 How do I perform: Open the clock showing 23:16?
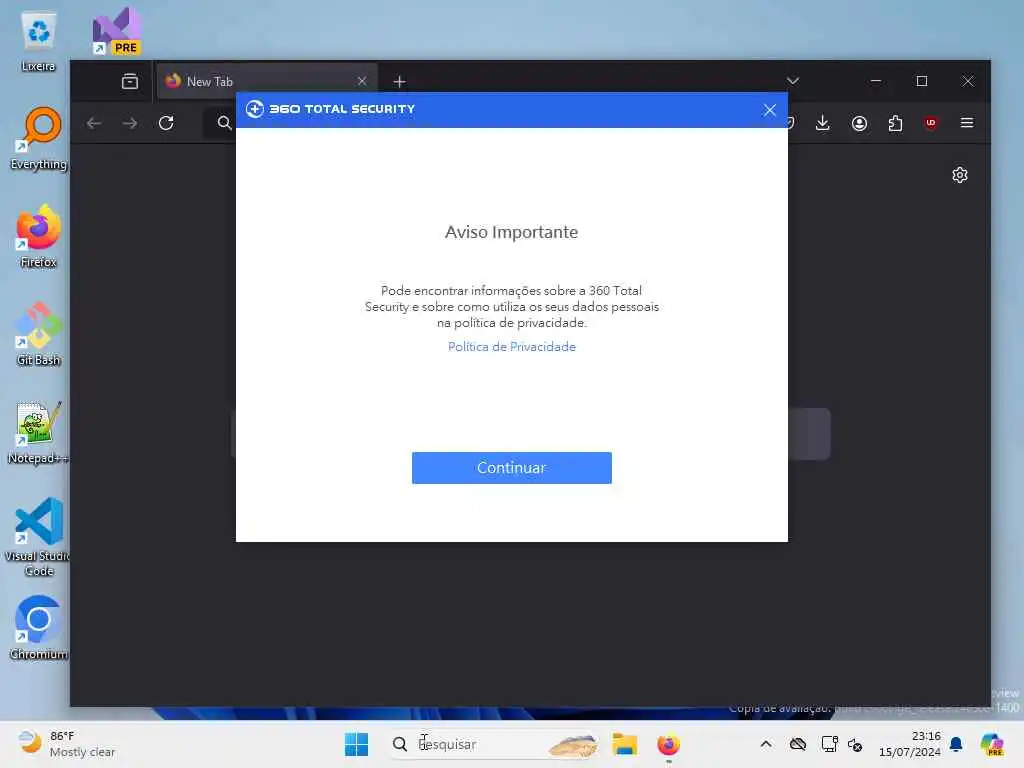point(910,744)
